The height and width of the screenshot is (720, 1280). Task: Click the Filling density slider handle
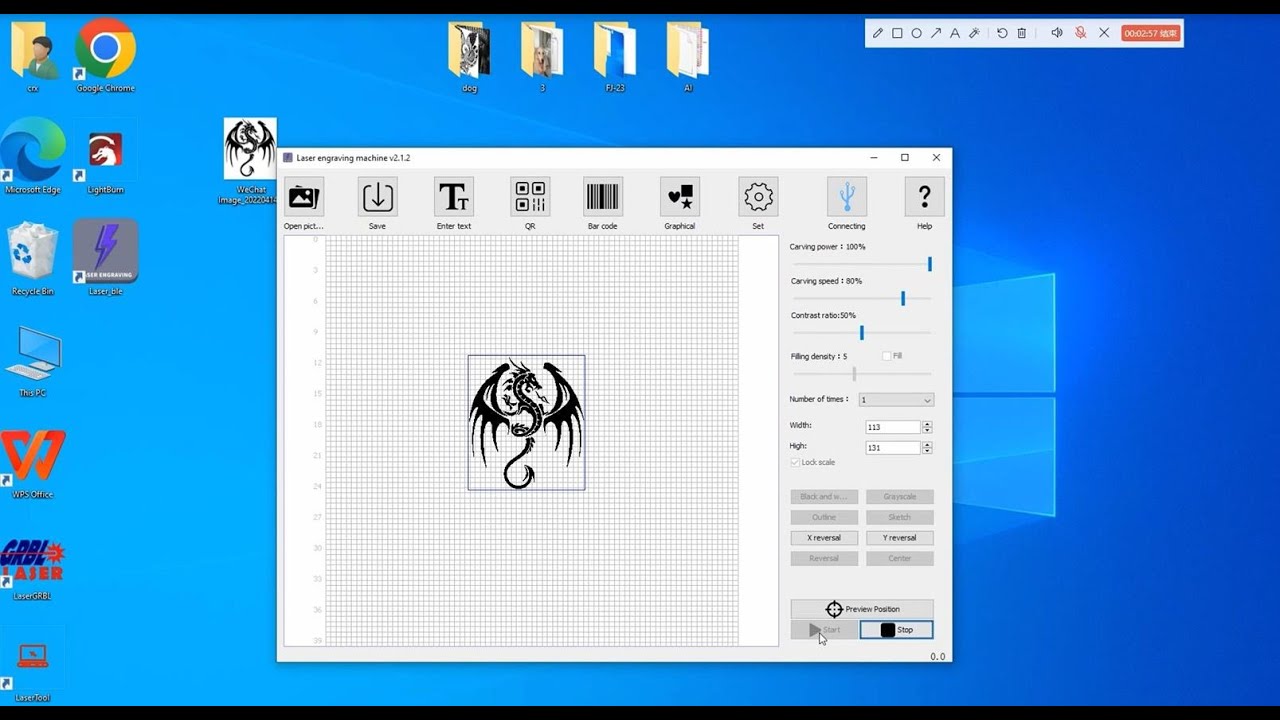(x=854, y=374)
